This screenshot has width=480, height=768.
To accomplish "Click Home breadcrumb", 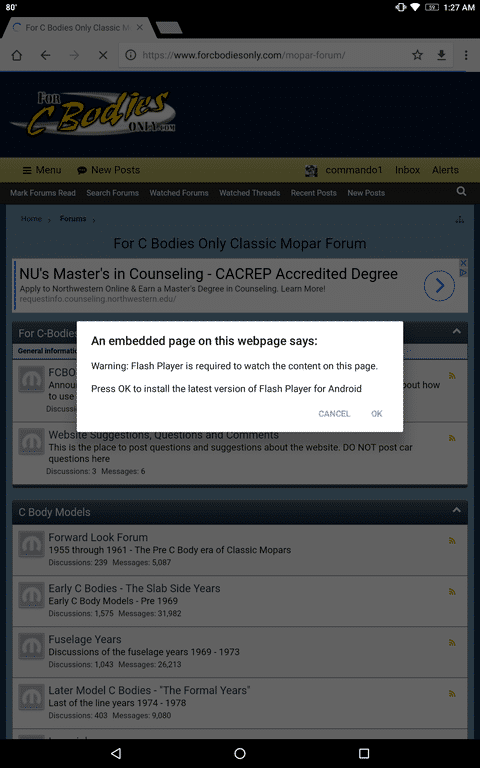I will 31,219.
